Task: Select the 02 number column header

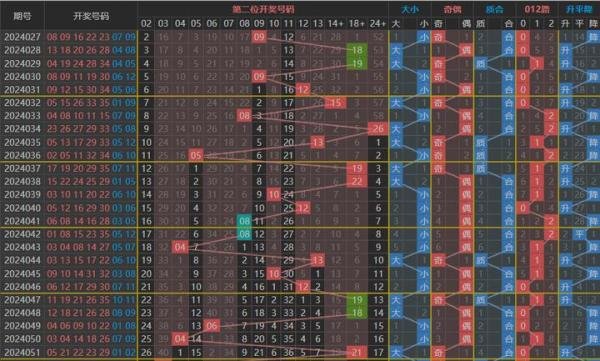Action: [x=146, y=24]
